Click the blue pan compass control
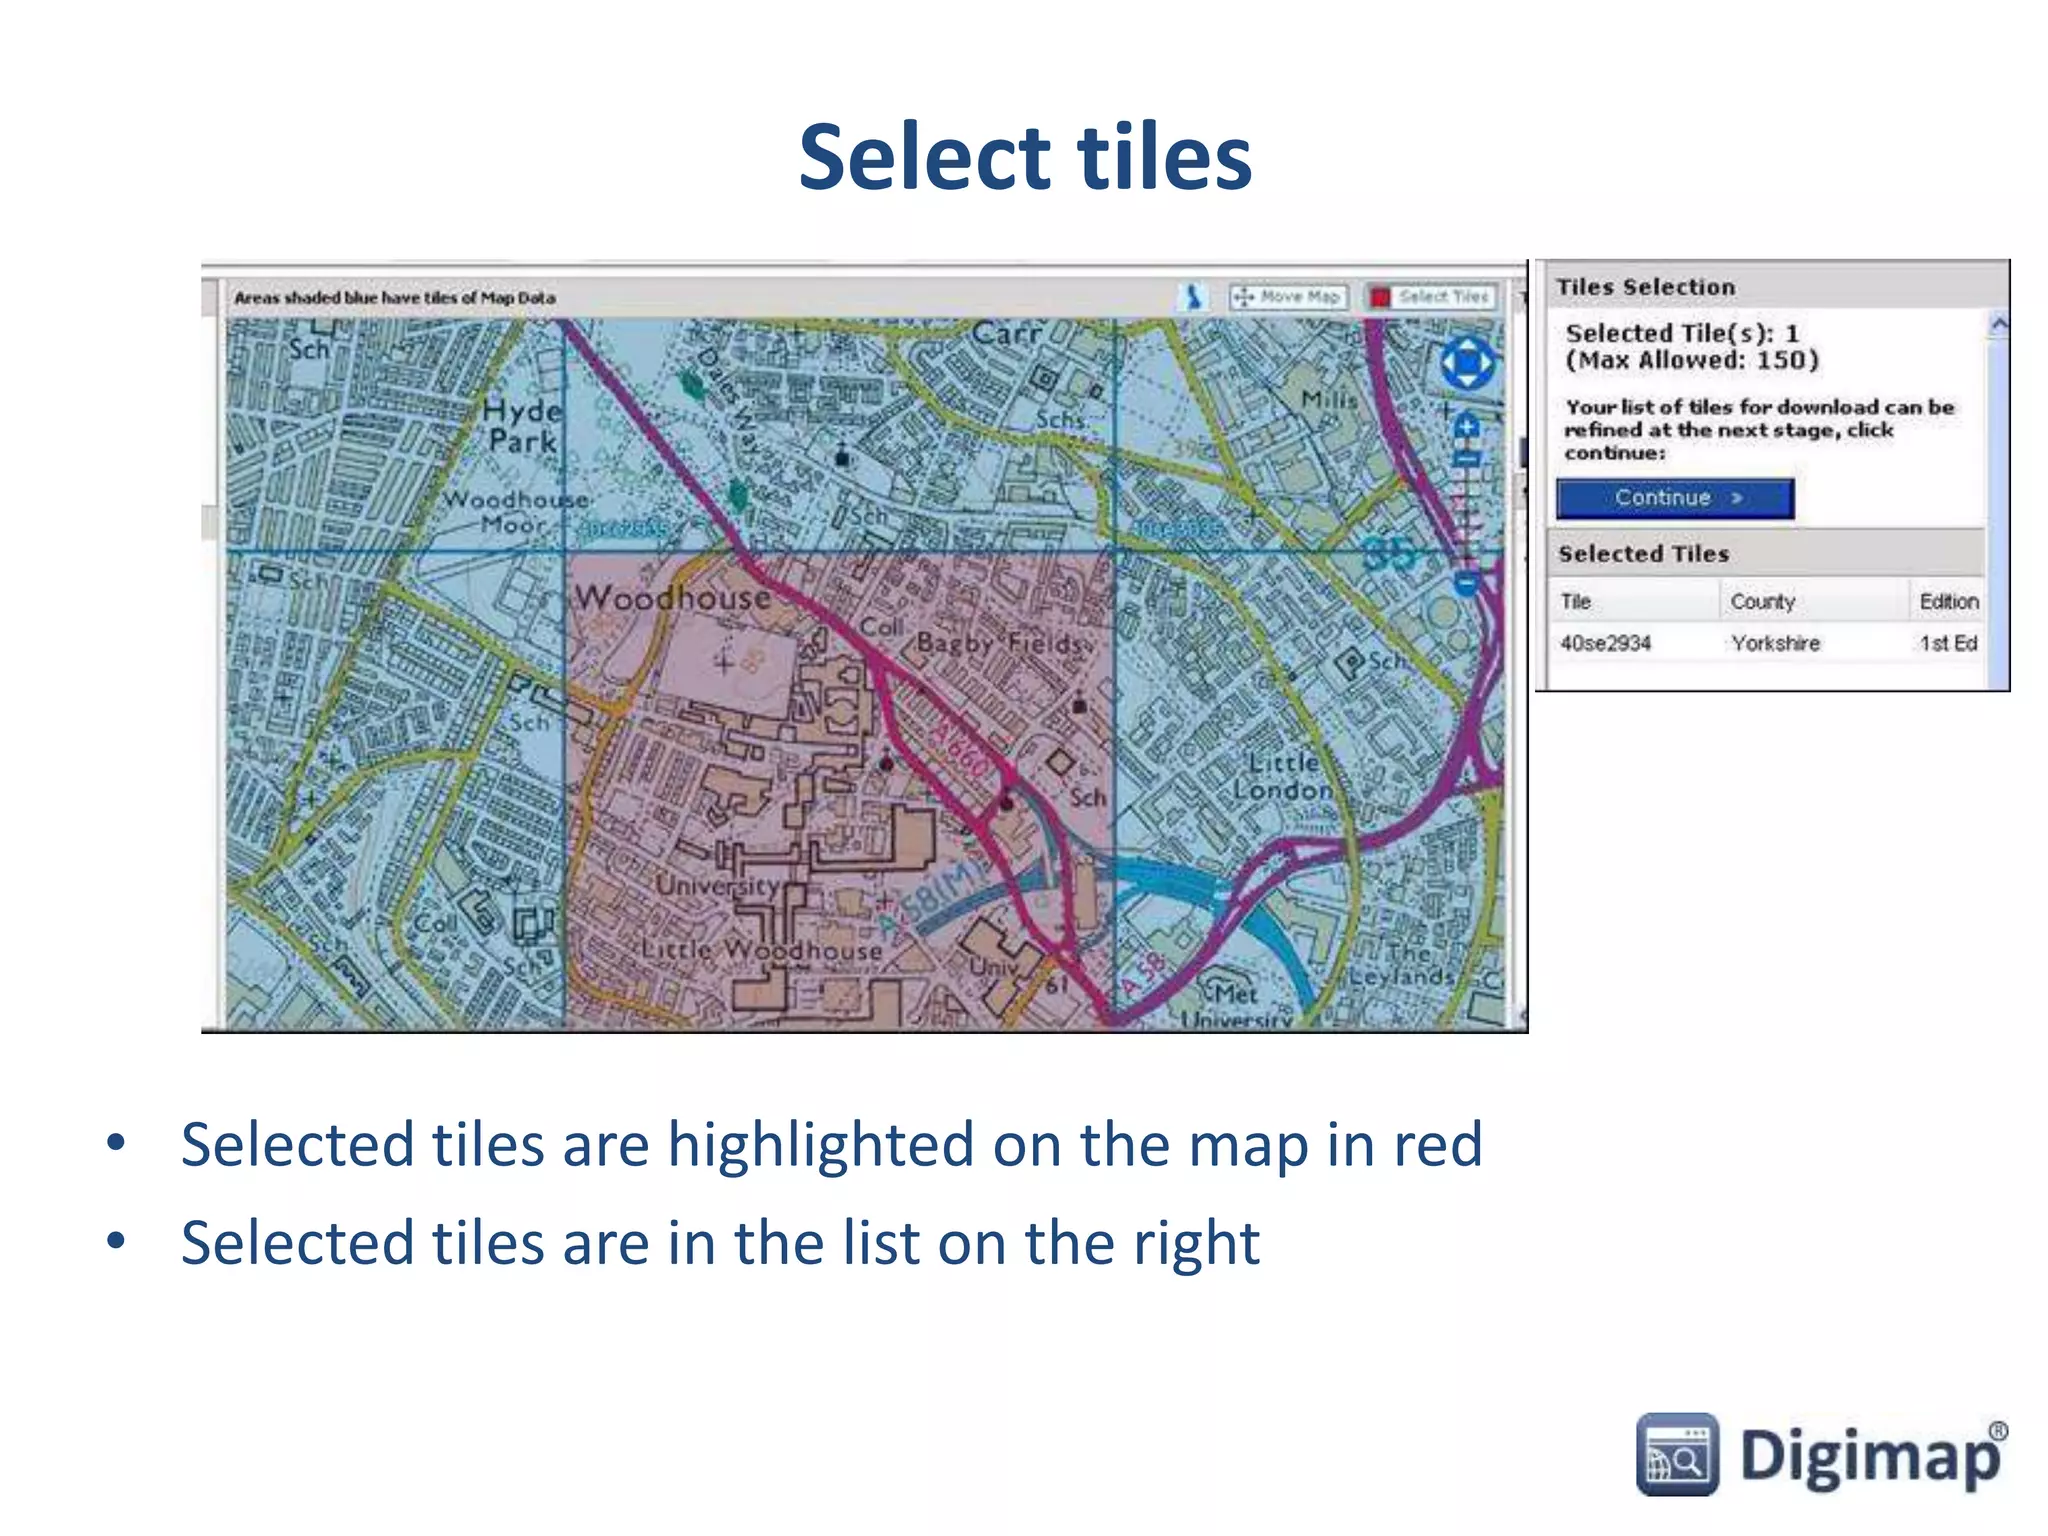Screen dimensions: 2048x1536 tap(1466, 363)
